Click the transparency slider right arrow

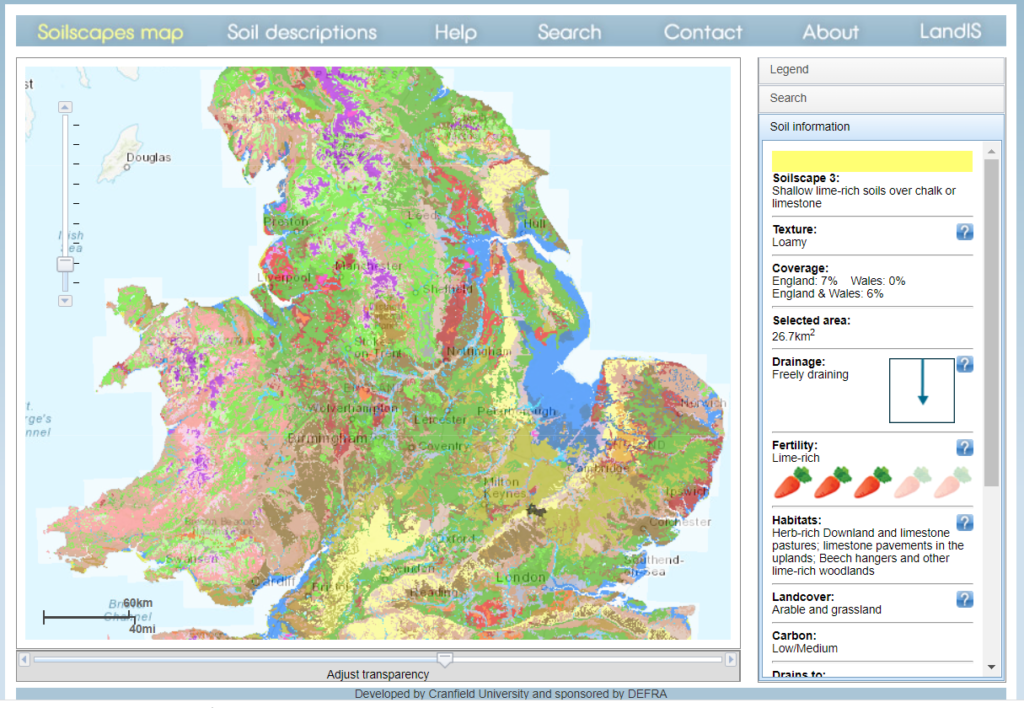point(731,660)
